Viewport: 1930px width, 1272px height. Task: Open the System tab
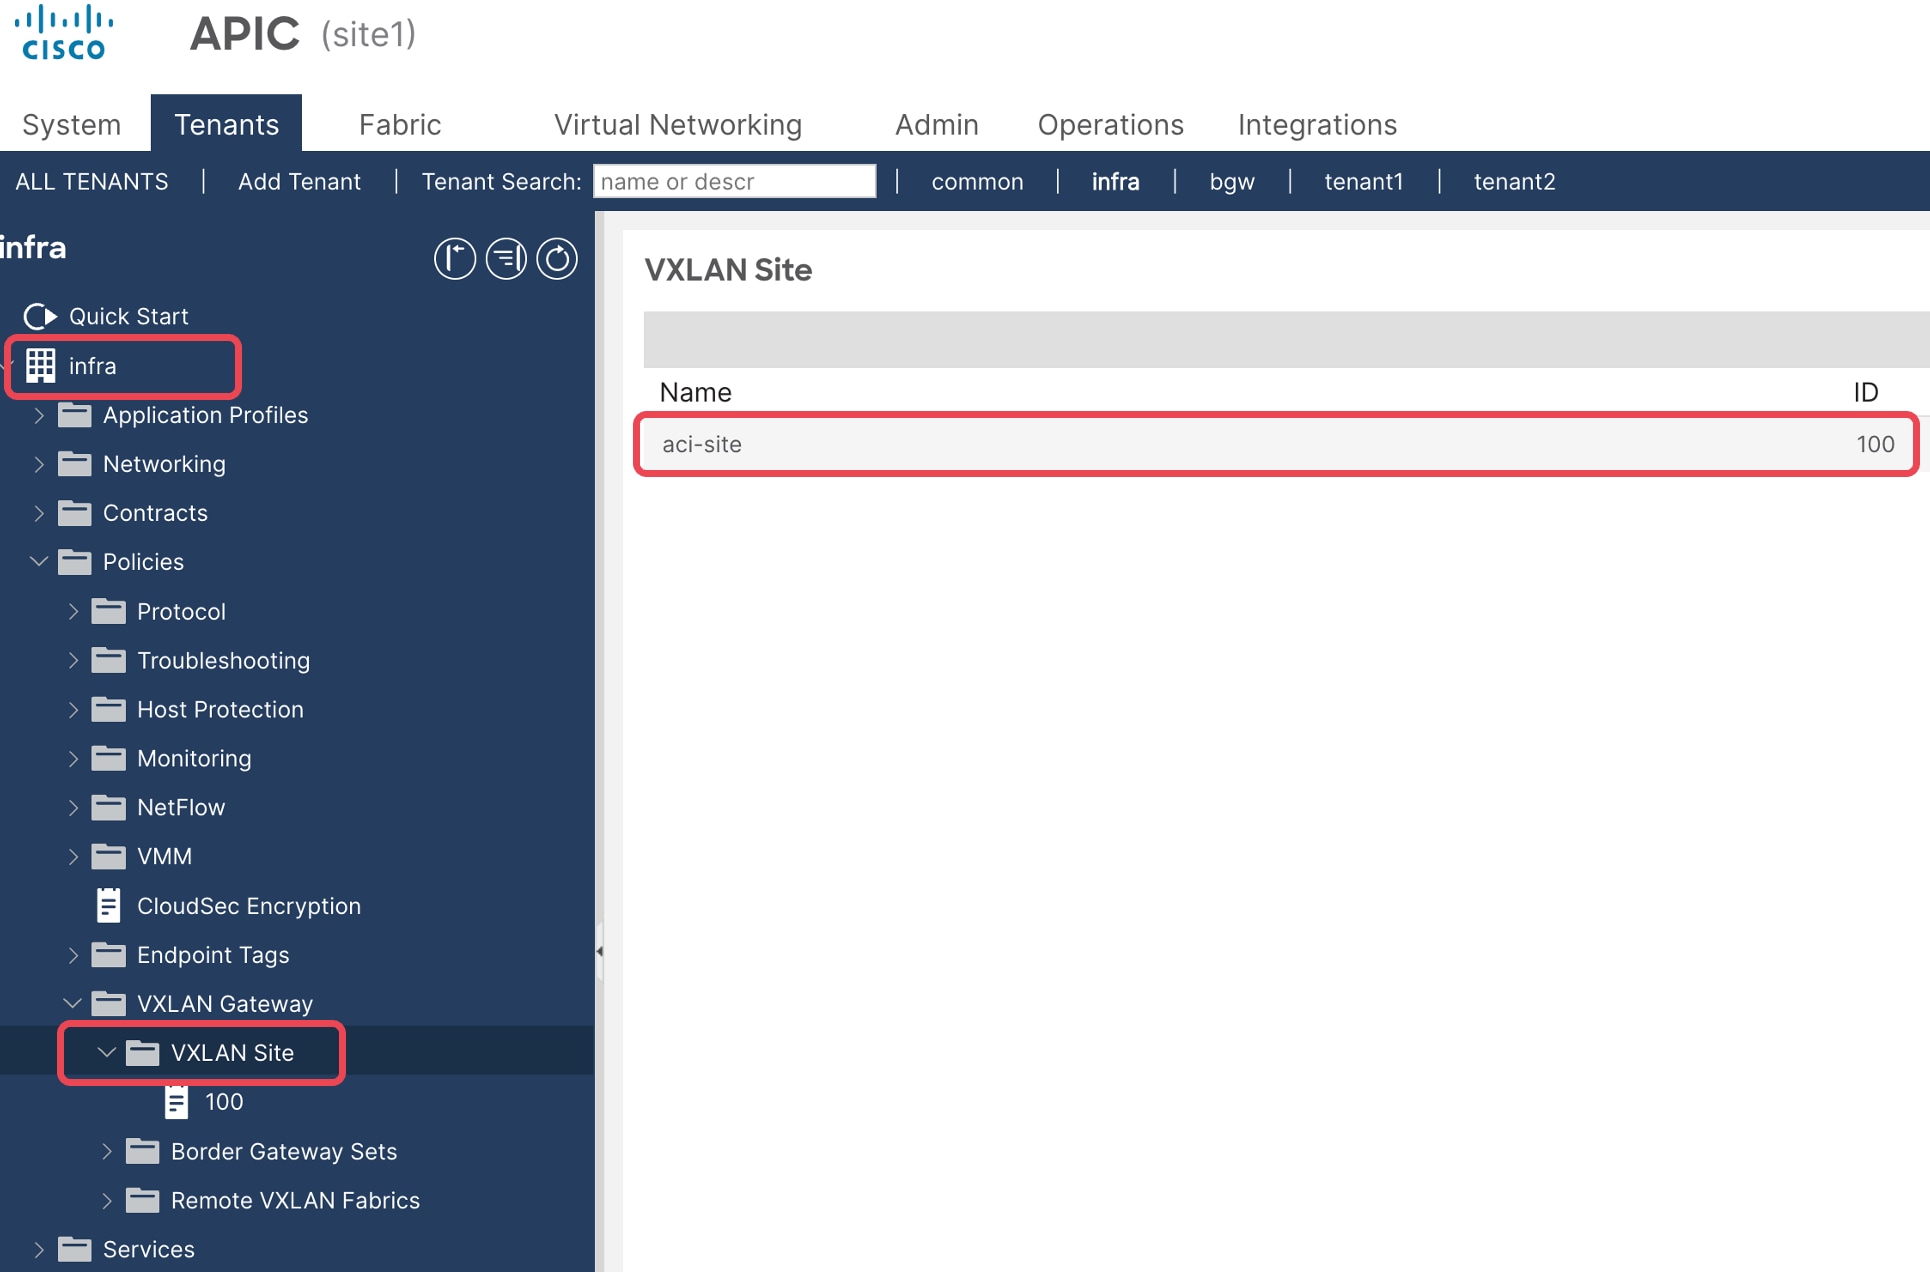click(71, 124)
